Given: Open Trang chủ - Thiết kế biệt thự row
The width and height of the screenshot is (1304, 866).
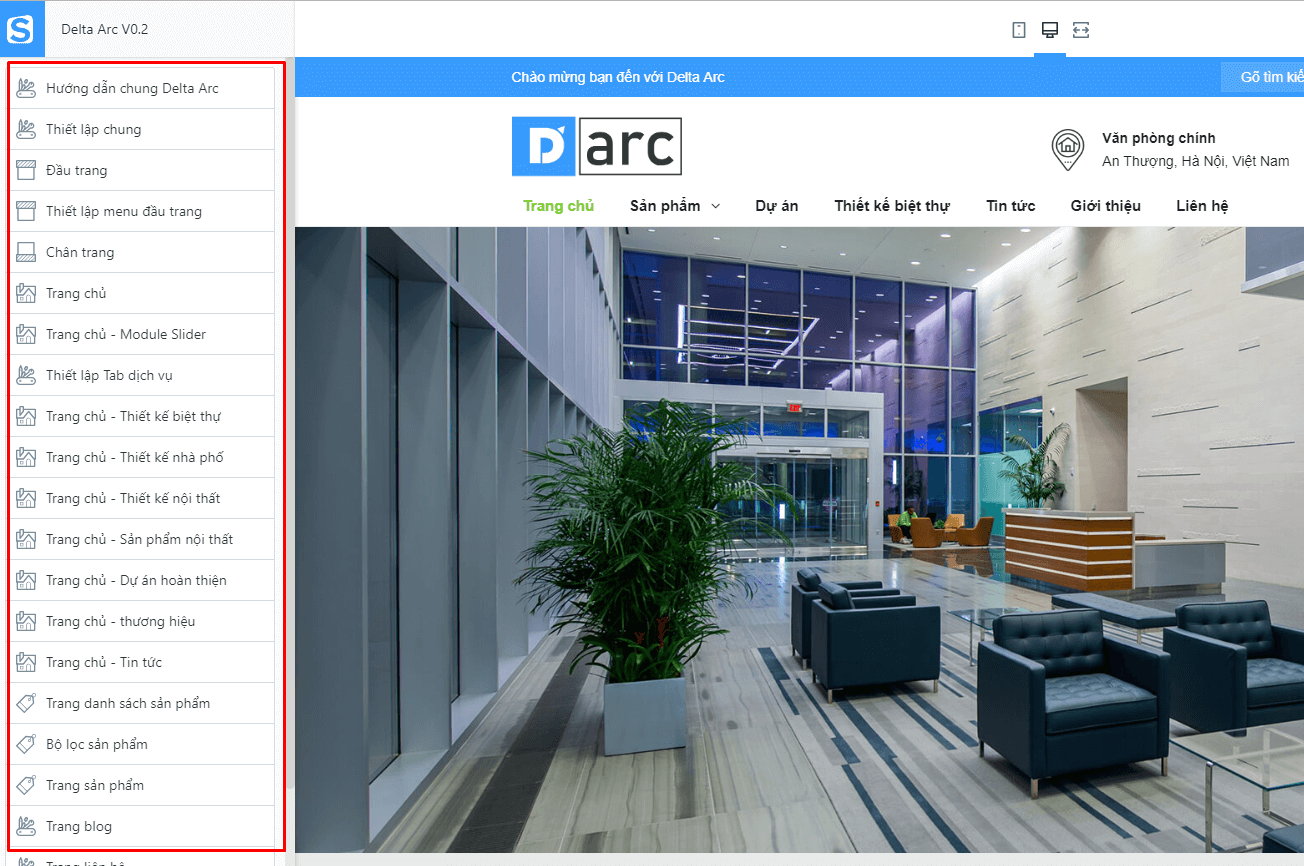Looking at the screenshot, I should click(142, 416).
